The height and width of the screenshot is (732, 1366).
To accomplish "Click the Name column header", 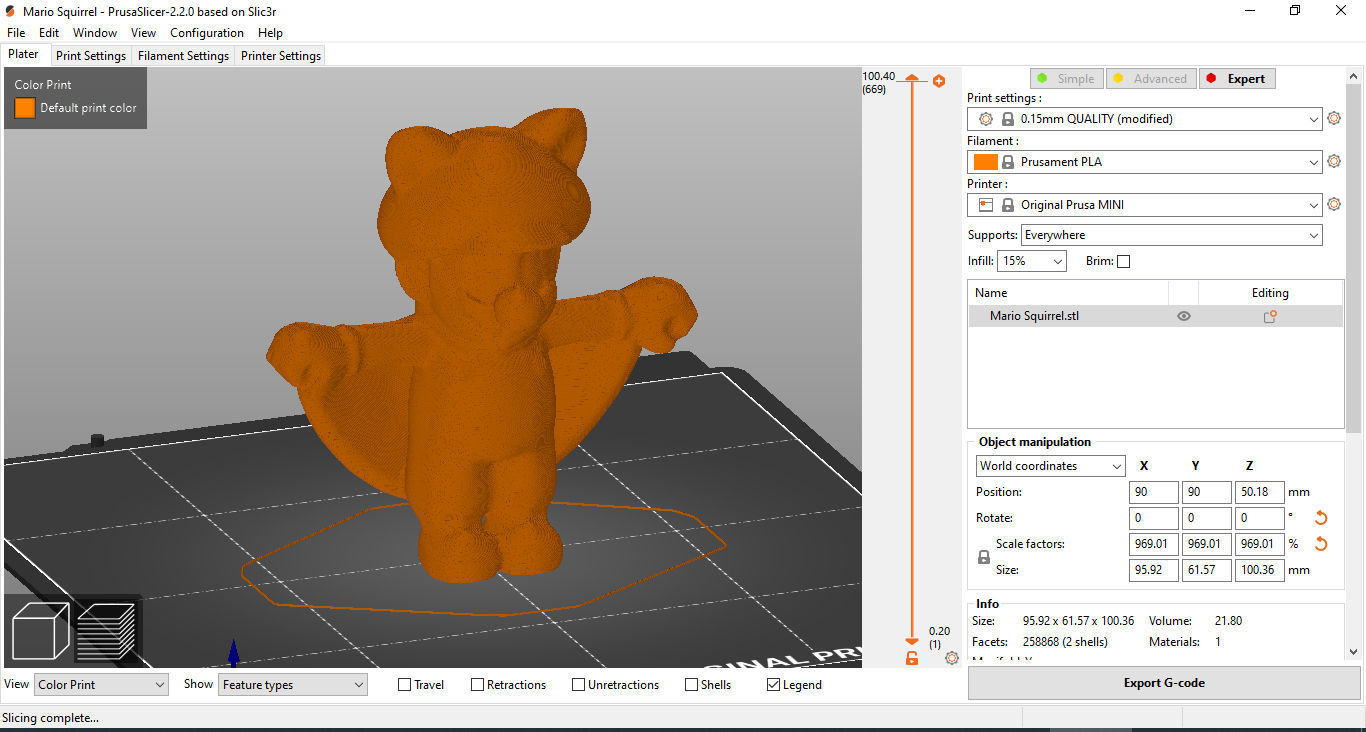I will click(x=1068, y=293).
